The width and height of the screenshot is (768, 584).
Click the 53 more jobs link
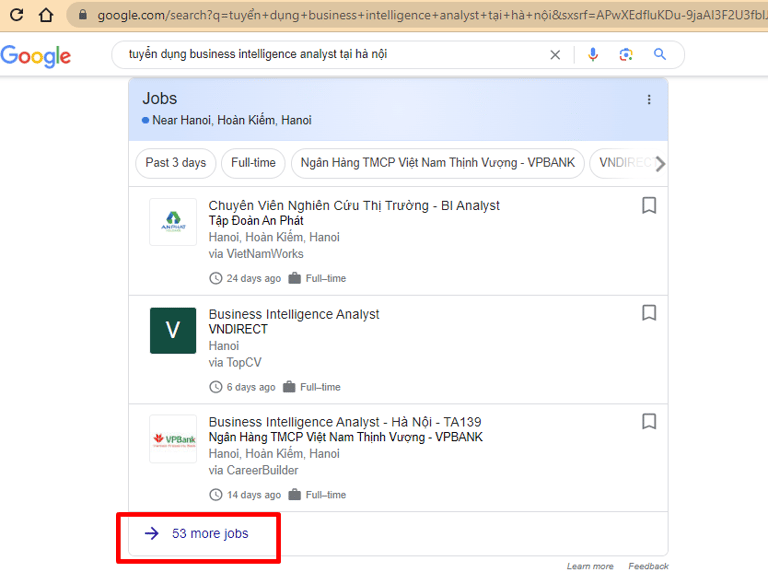pyautogui.click(x=210, y=534)
